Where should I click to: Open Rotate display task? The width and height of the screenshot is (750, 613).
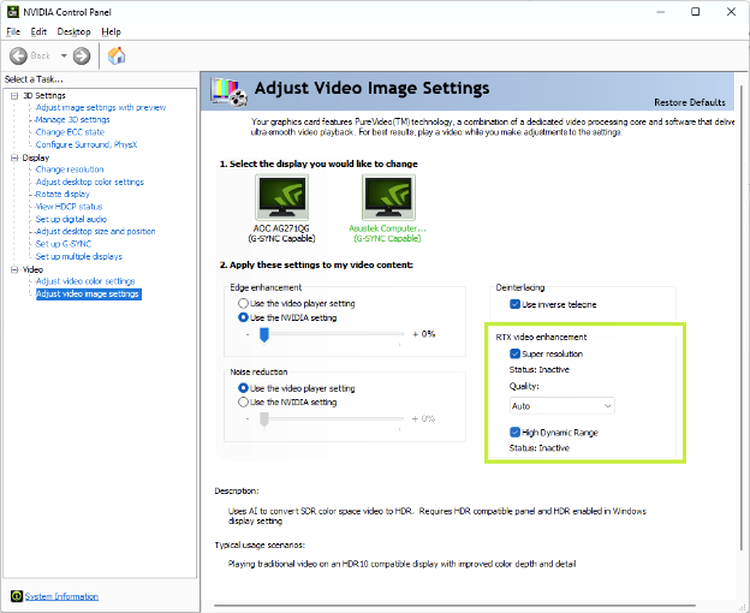[x=63, y=194]
